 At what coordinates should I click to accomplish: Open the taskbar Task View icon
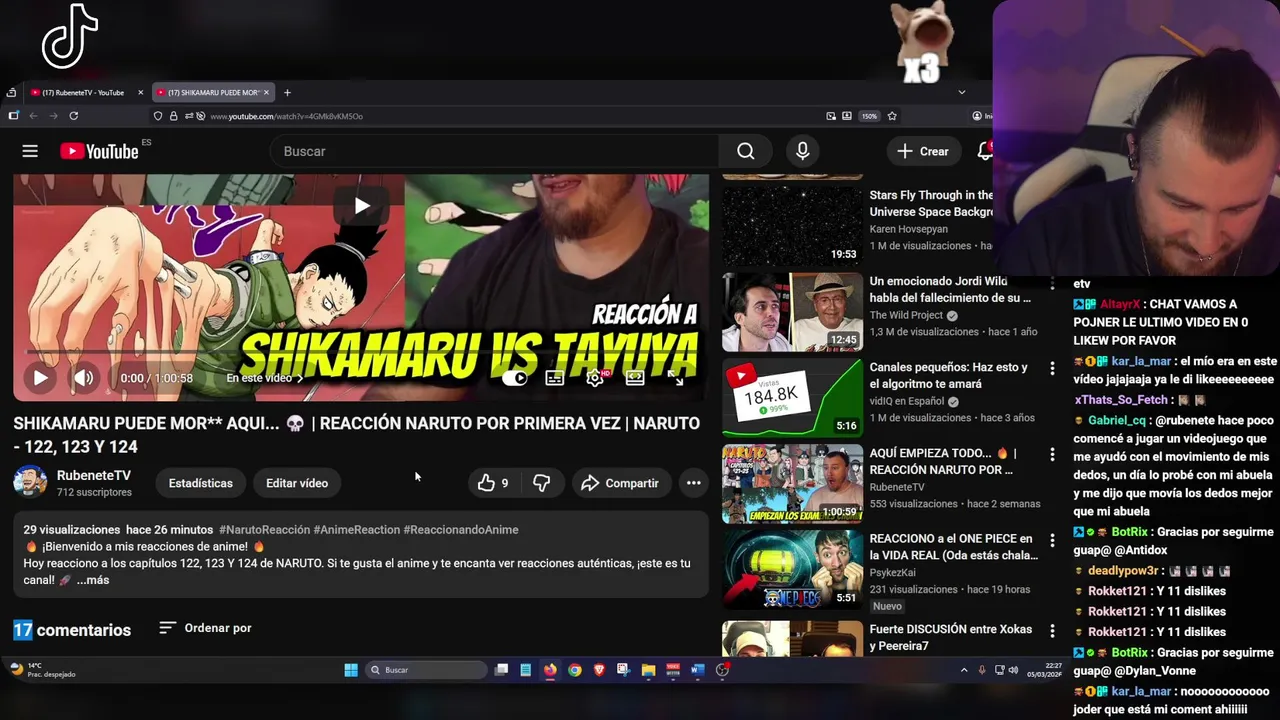click(501, 670)
